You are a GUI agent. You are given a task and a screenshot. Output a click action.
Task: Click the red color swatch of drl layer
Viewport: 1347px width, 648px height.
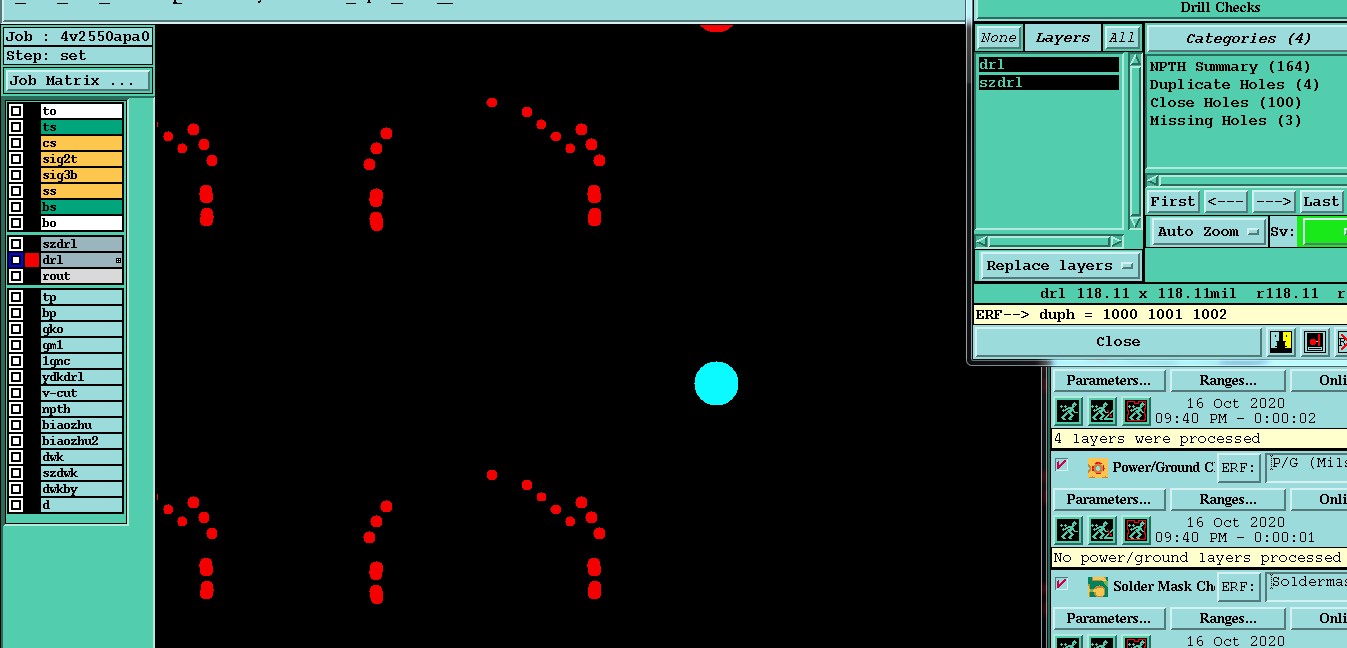point(32,260)
